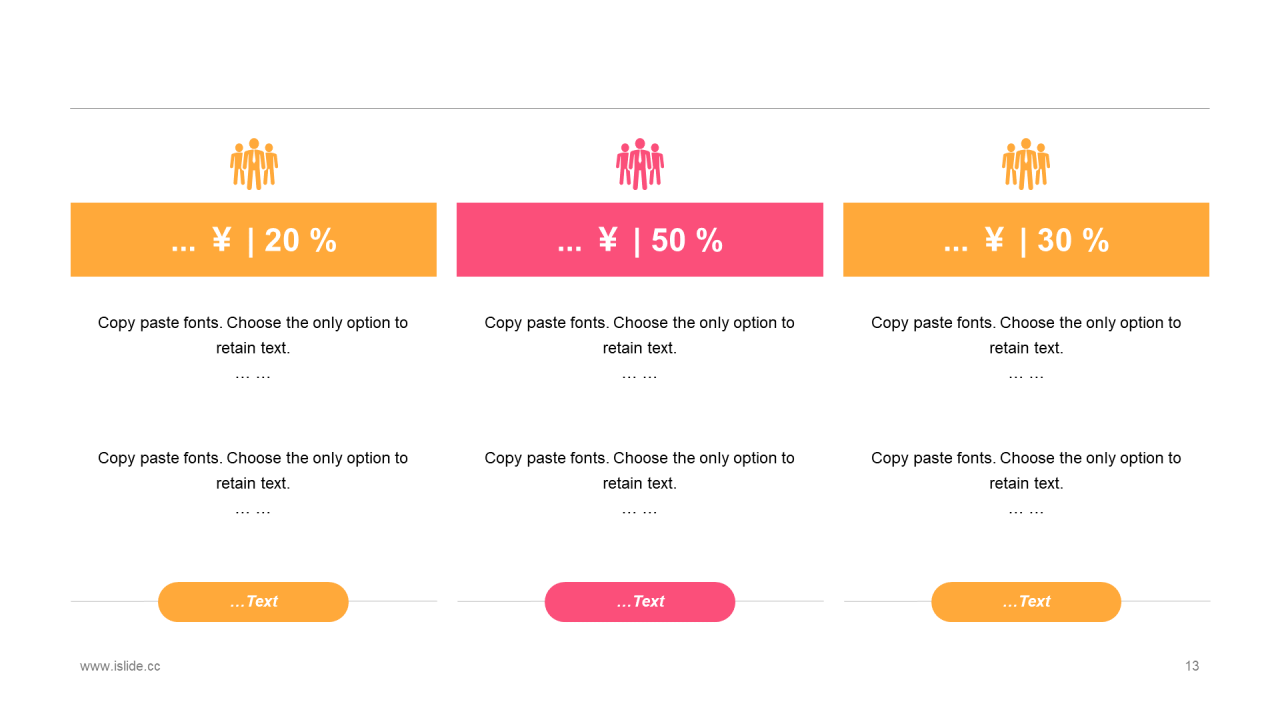Click the right orange …Text pill button
This screenshot has width=1280, height=720.
click(1026, 602)
